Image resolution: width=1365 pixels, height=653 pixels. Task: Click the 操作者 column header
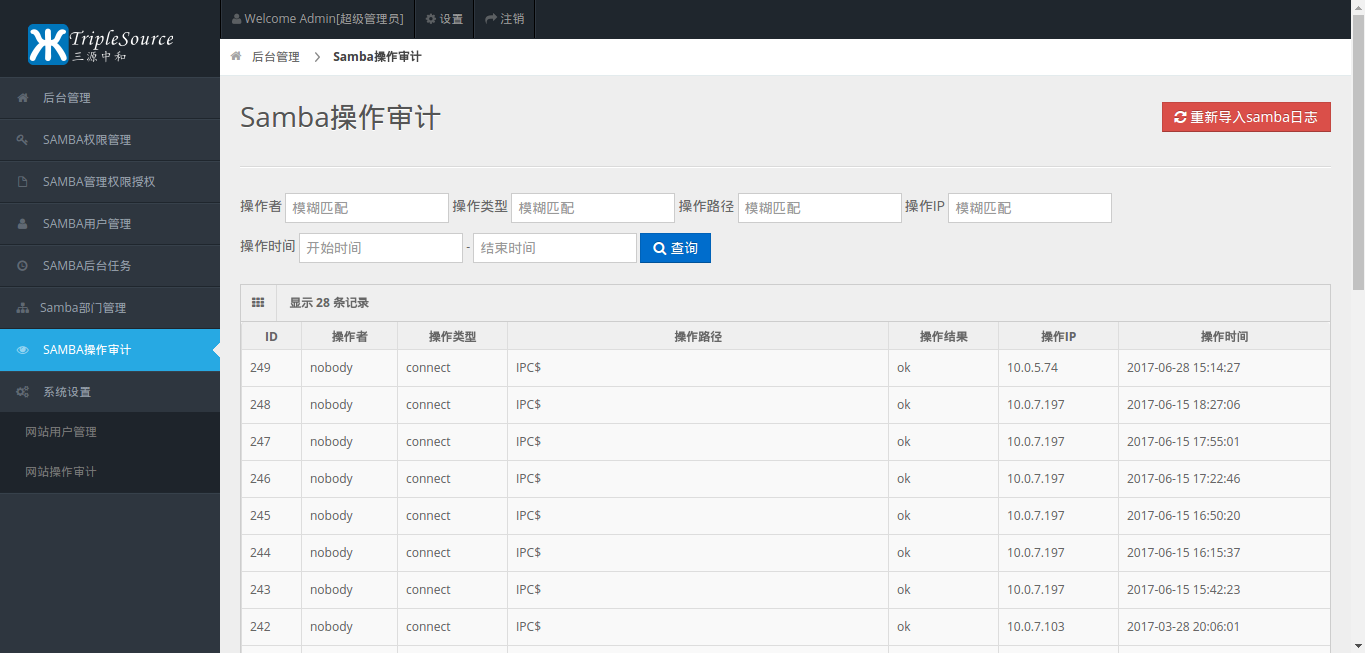(350, 337)
